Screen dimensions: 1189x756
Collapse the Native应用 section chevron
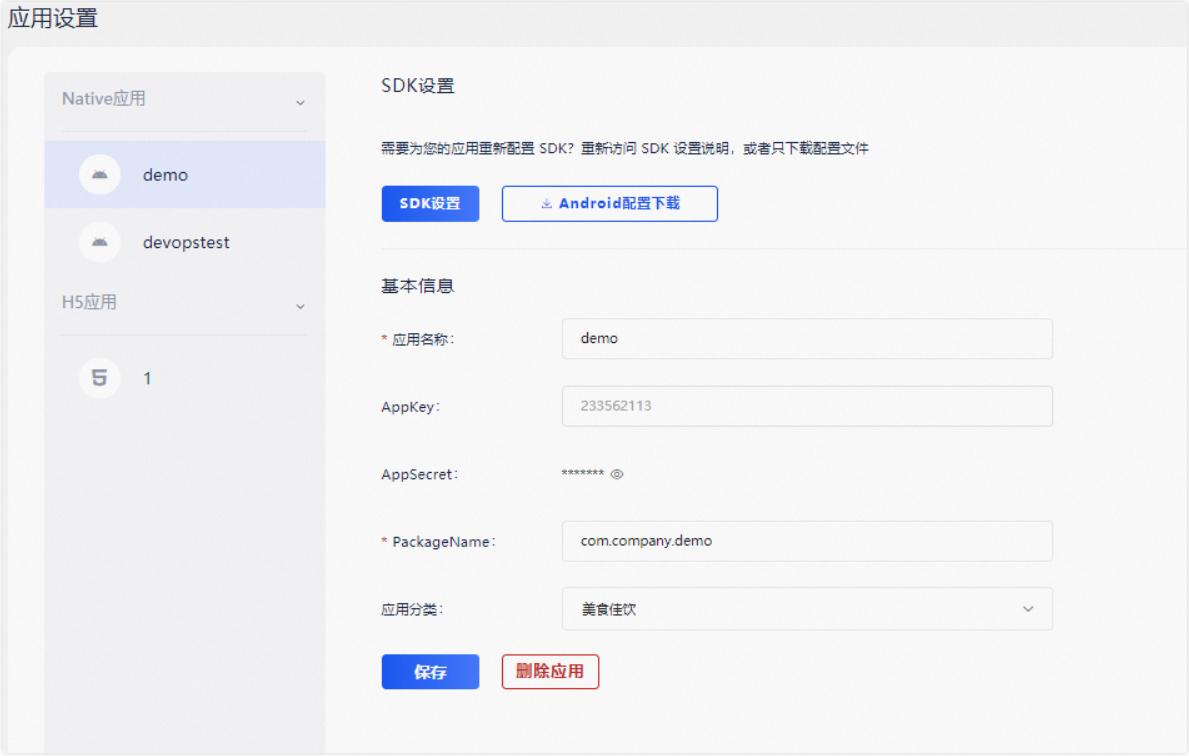pyautogui.click(x=299, y=103)
